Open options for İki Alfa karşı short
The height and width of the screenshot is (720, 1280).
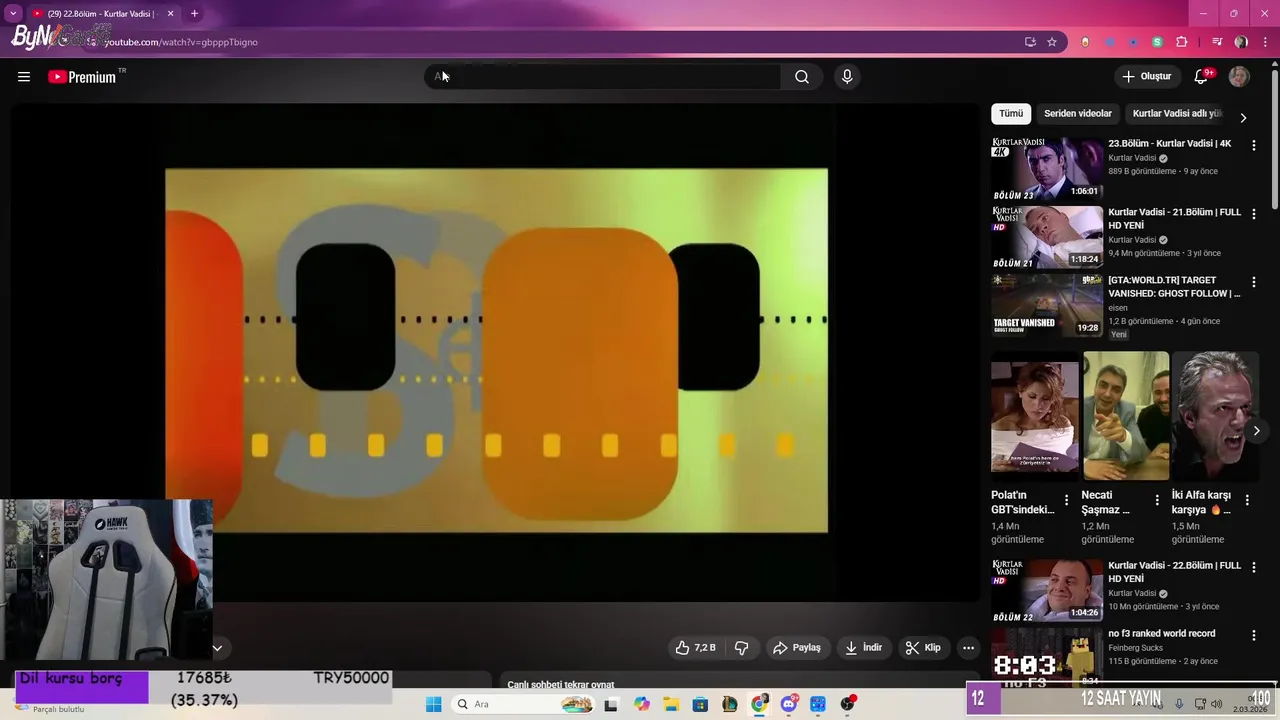pos(1247,500)
